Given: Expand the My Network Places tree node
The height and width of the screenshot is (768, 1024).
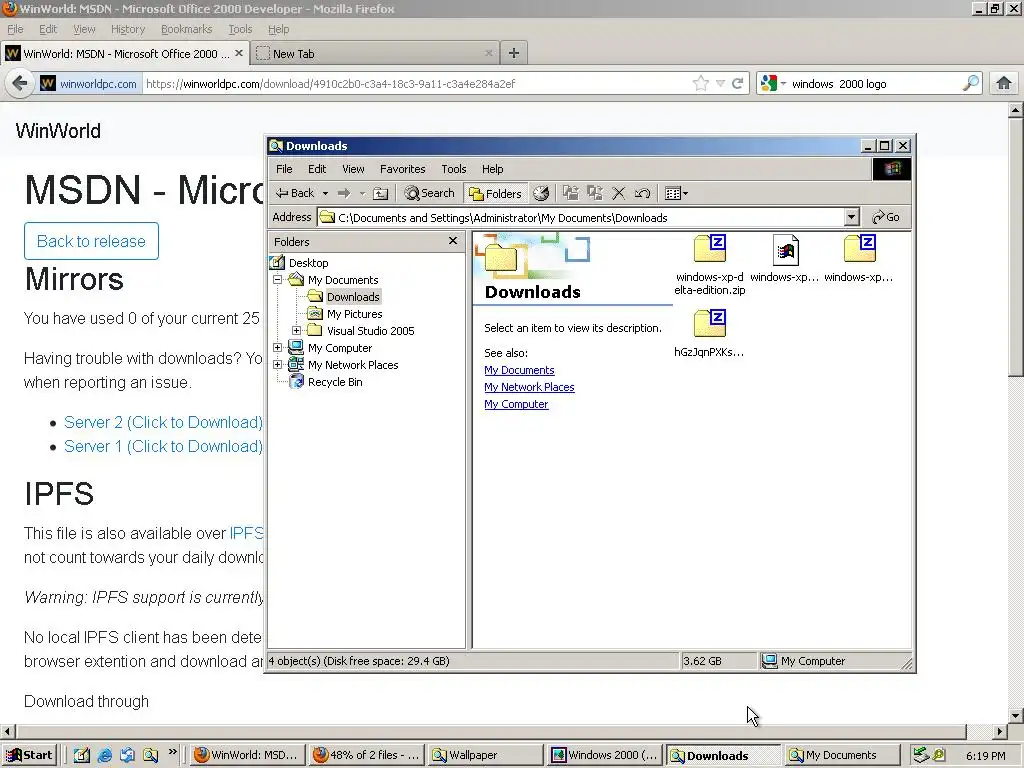Looking at the screenshot, I should [278, 364].
